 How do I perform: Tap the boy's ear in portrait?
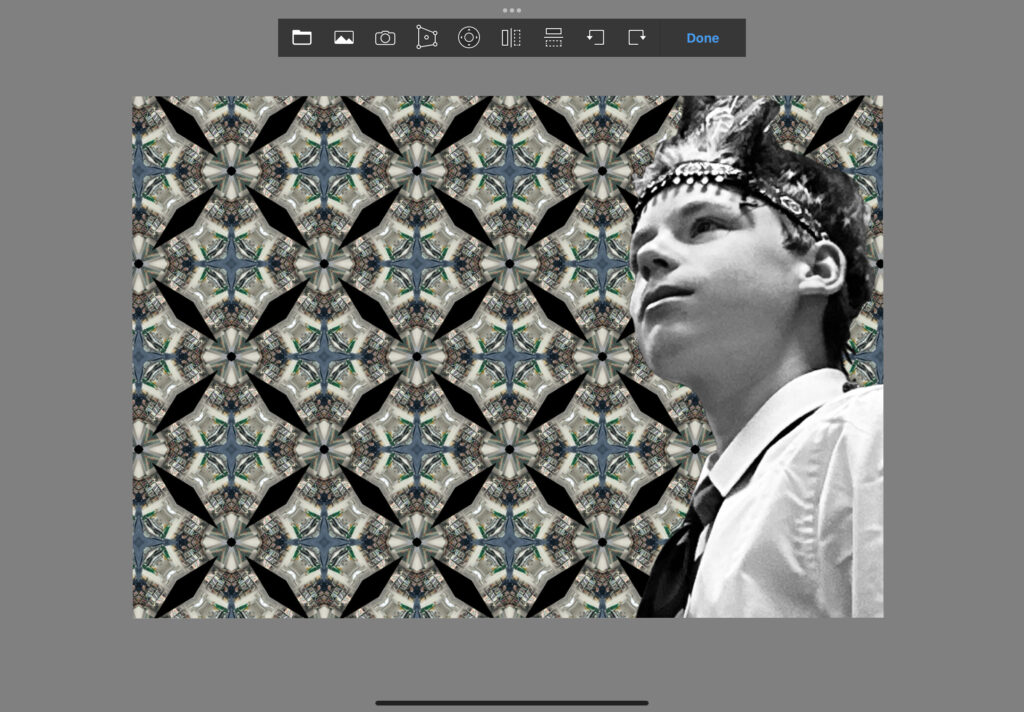pos(825,268)
